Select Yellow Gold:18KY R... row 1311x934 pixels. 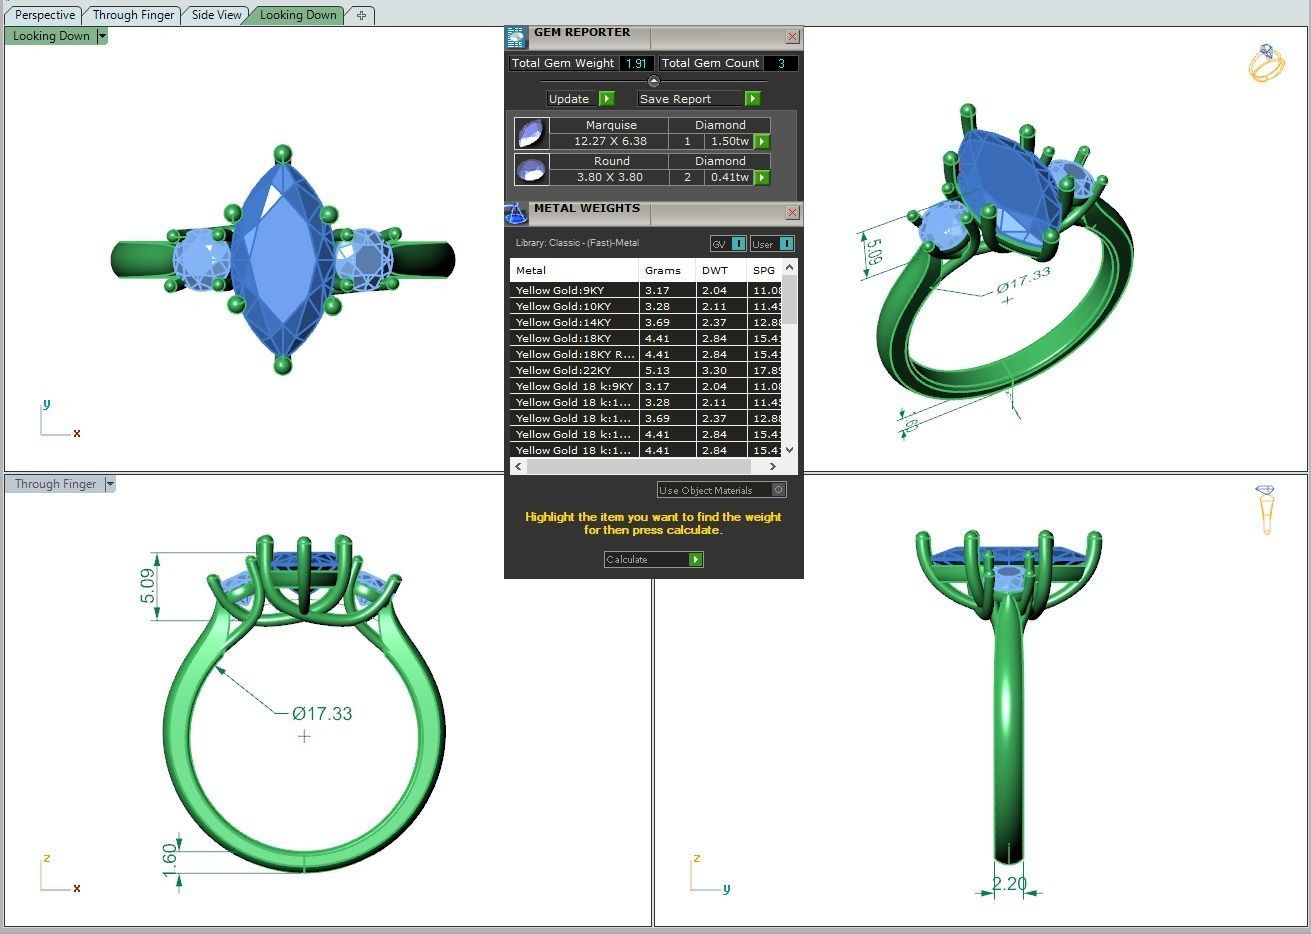coord(646,354)
